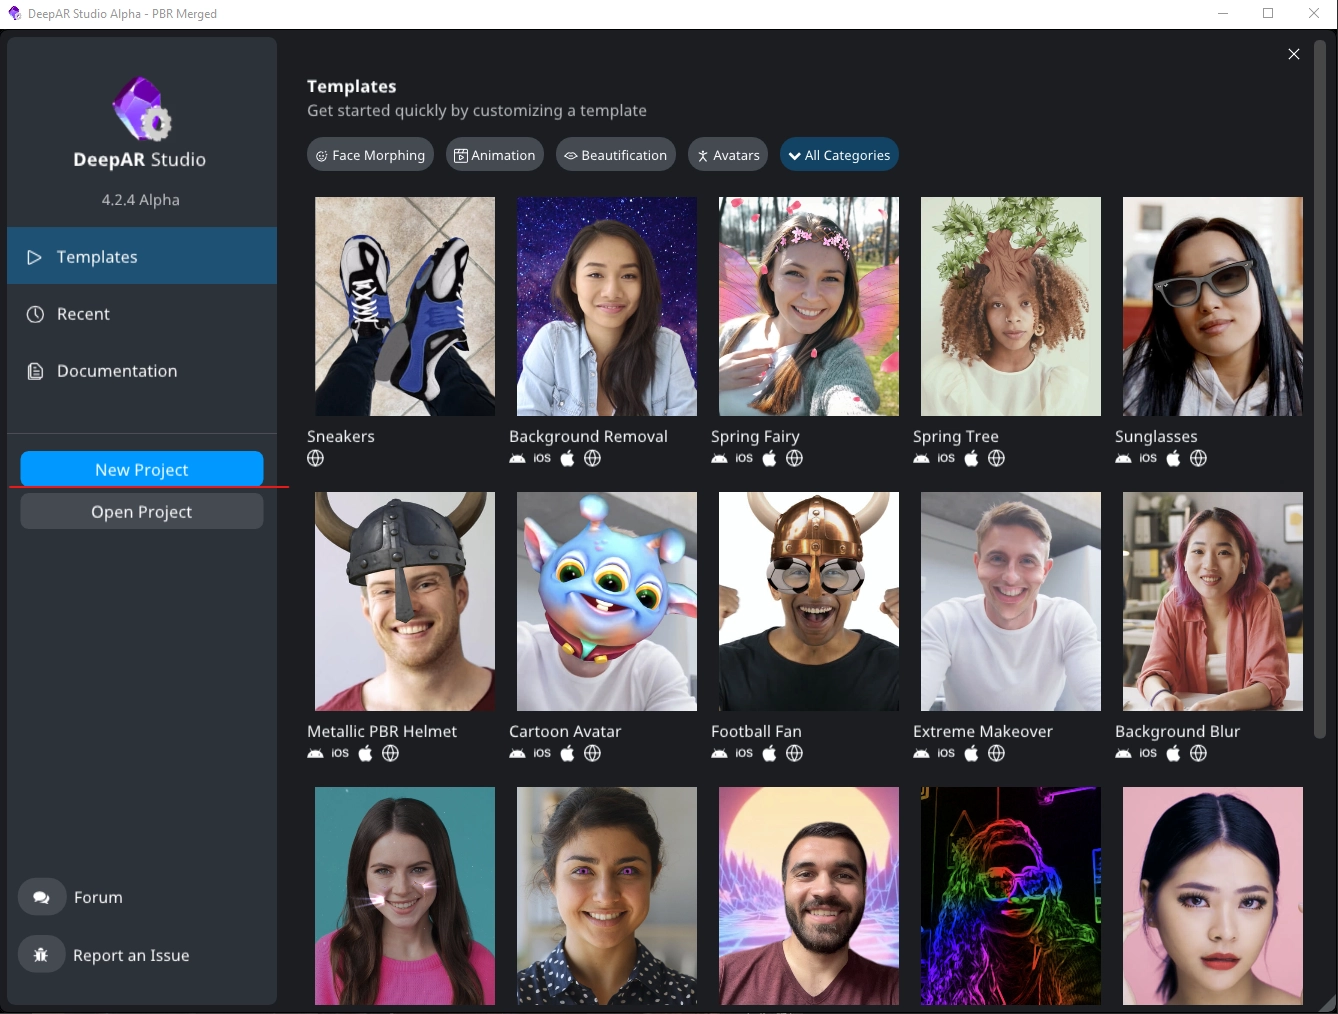Open the Cartoon Avatar template thumbnail
Screen dimensions: 1338x1014
tap(607, 601)
